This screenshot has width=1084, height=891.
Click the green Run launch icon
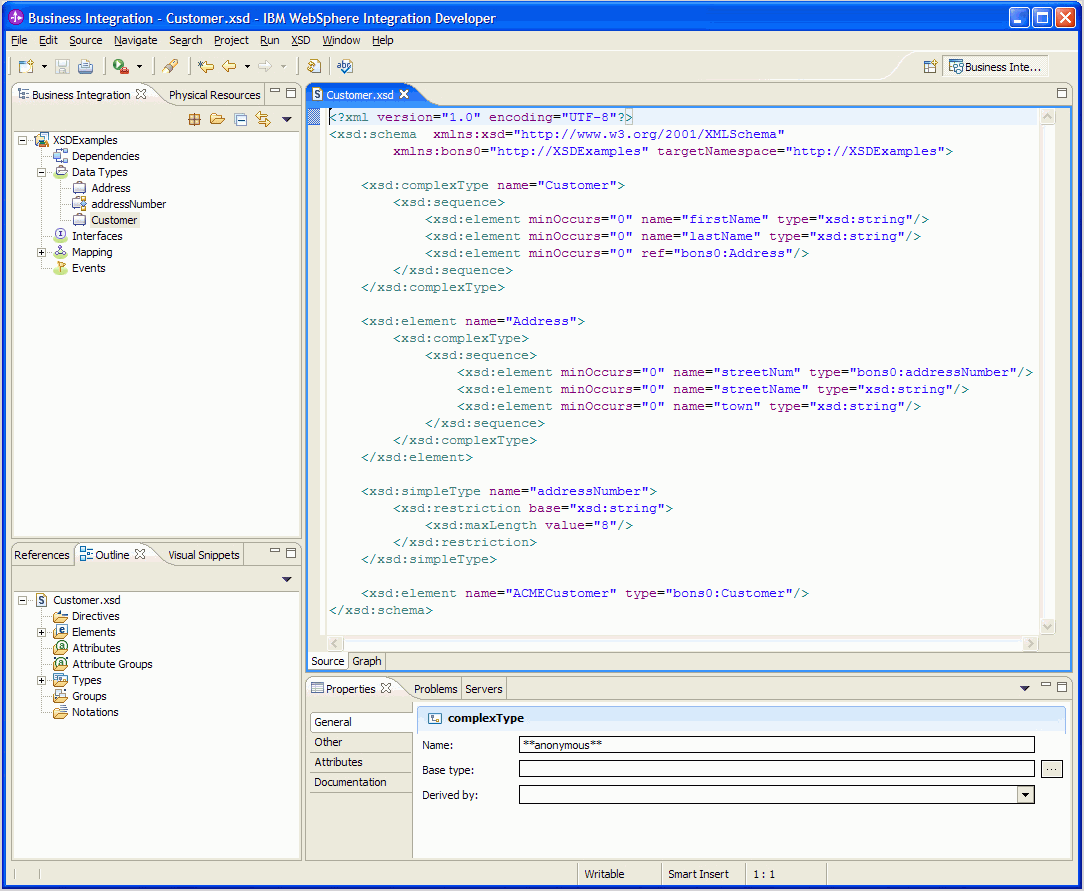pyautogui.click(x=120, y=67)
